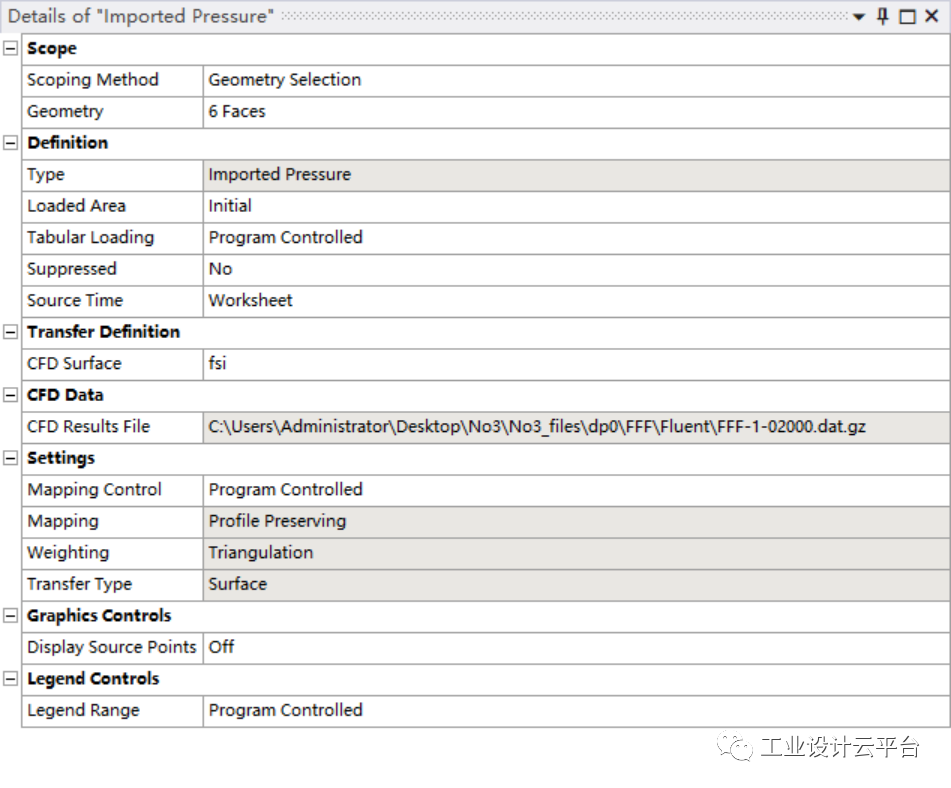Viewport: 951px width, 788px height.
Task: Click the Geometry property label
Action: click(66, 112)
